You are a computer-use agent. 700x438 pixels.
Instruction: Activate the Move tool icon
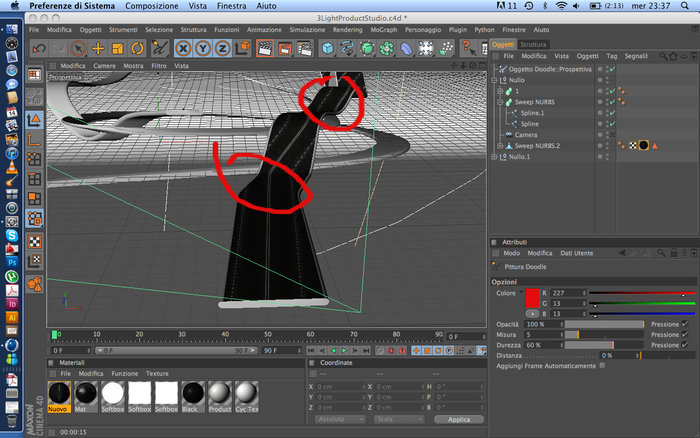coord(98,48)
